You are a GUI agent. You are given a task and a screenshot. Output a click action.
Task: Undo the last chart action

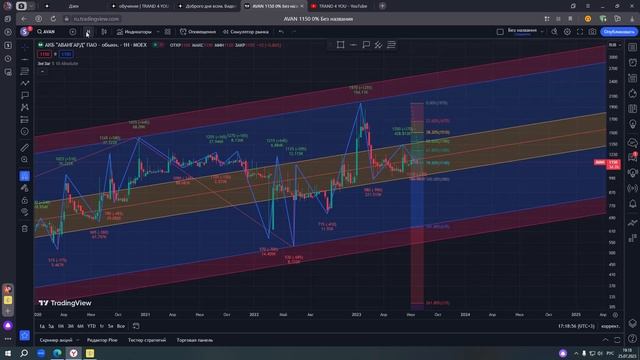[x=281, y=32]
